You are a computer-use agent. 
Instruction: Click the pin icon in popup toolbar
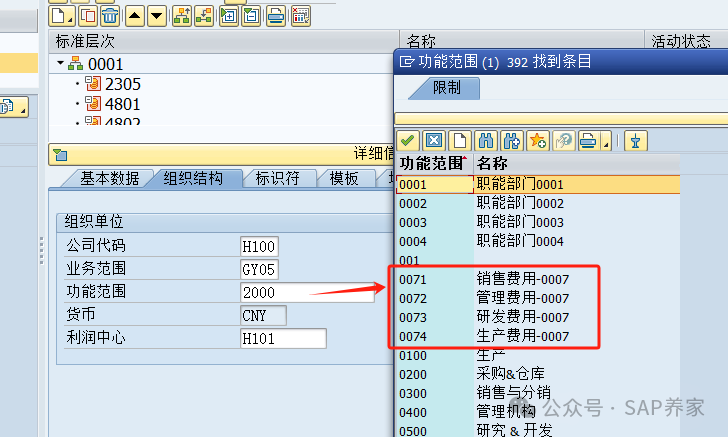coord(636,140)
